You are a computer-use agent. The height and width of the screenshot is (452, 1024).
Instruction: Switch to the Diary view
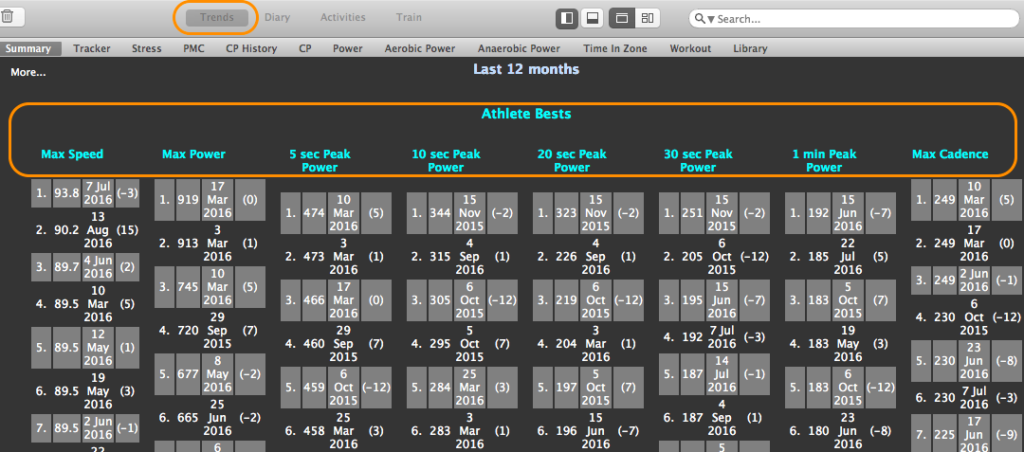point(277,18)
